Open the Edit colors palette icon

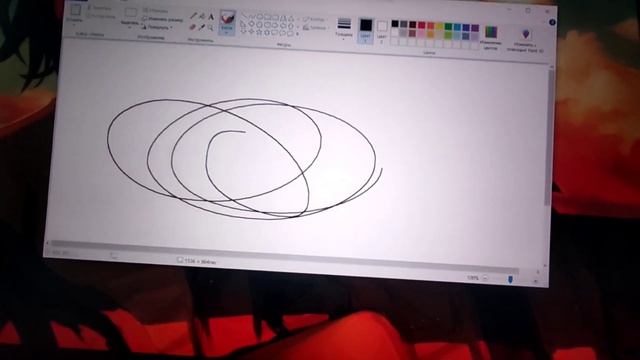pyautogui.click(x=491, y=32)
